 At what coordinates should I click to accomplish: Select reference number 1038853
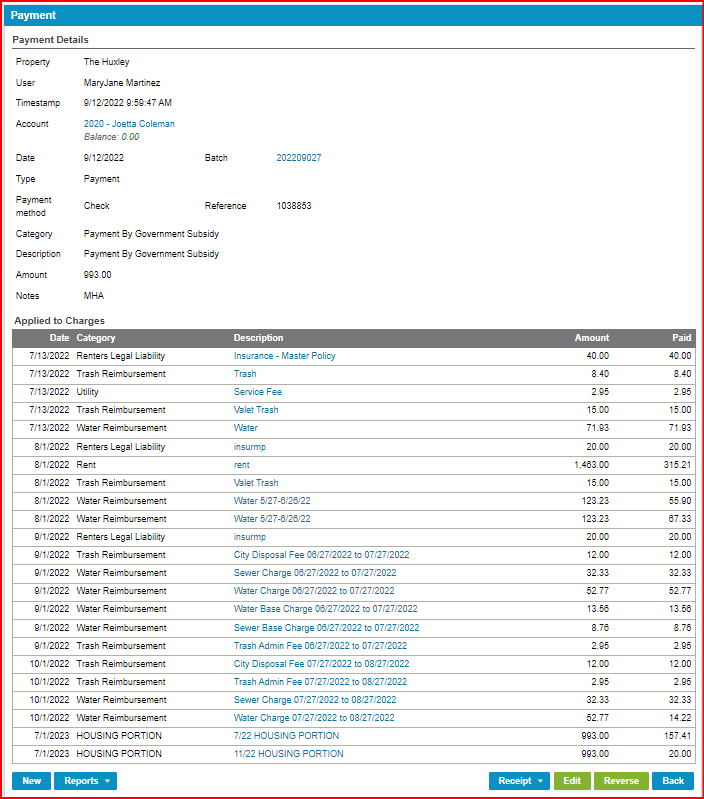coord(294,206)
